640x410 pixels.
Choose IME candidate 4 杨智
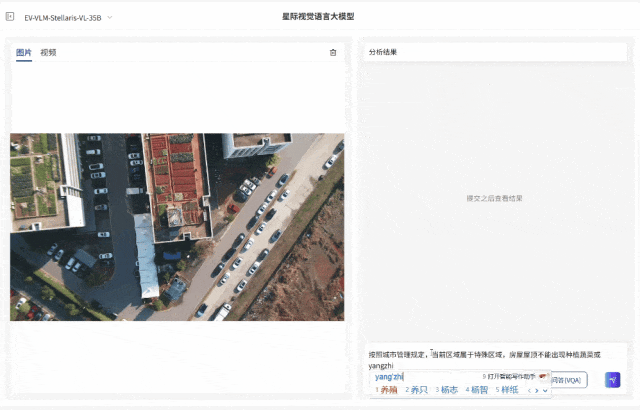(x=477, y=390)
